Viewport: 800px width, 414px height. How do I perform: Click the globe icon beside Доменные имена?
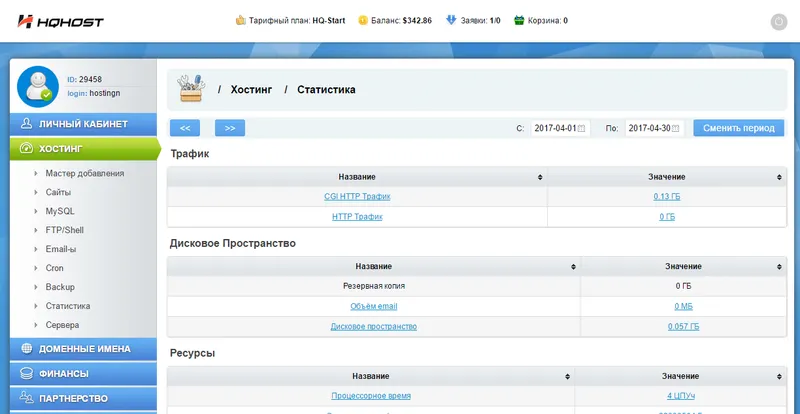pyautogui.click(x=27, y=349)
